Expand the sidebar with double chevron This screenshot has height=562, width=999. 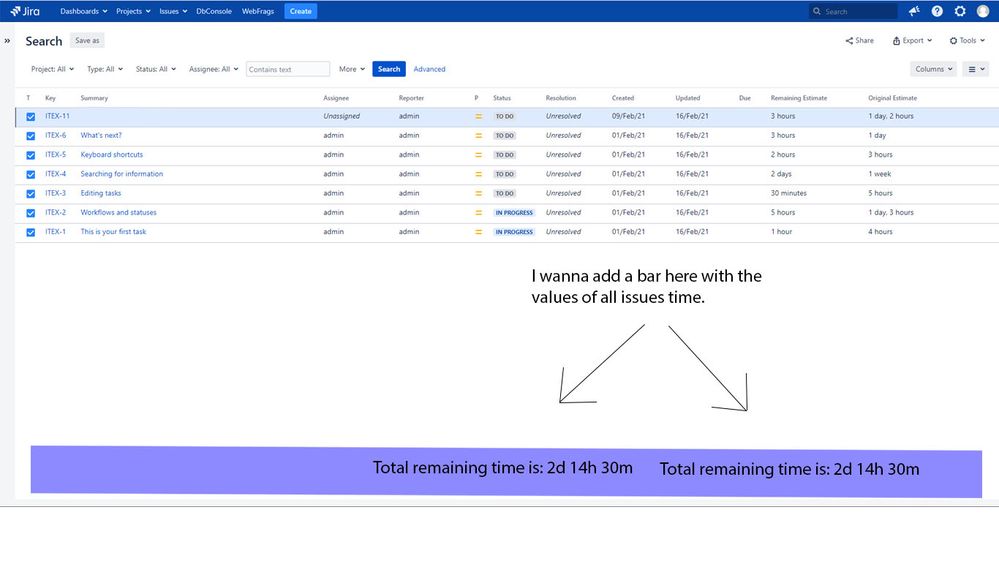[x=7, y=41]
